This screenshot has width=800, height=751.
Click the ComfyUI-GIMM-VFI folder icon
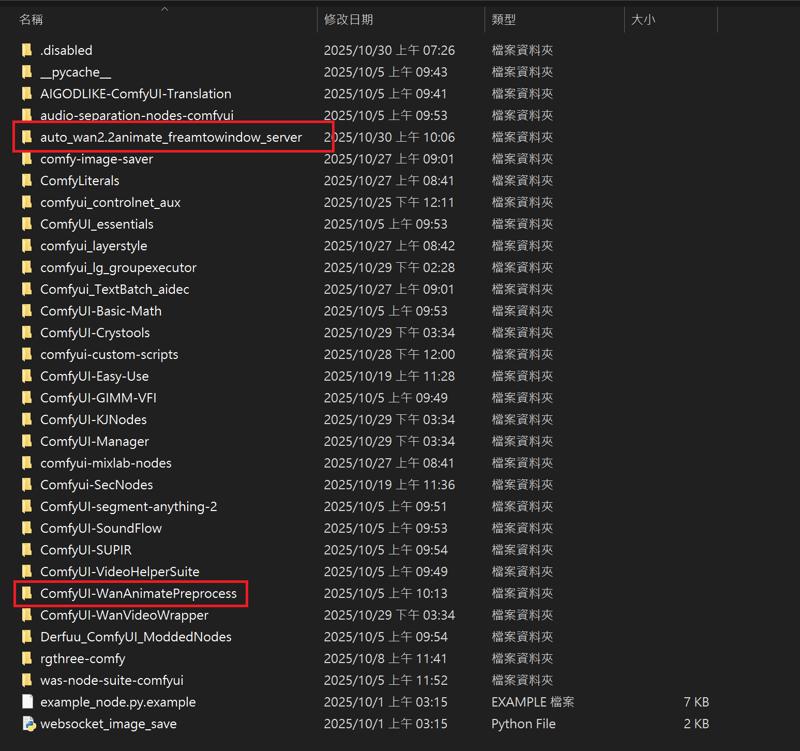coord(27,398)
